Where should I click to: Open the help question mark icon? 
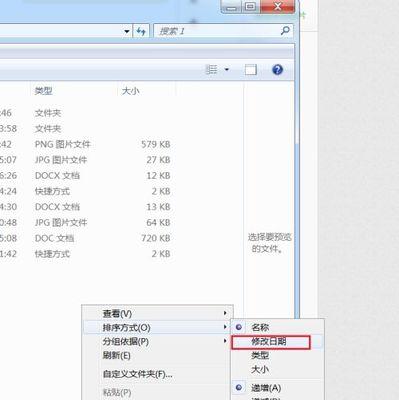pyautogui.click(x=277, y=70)
